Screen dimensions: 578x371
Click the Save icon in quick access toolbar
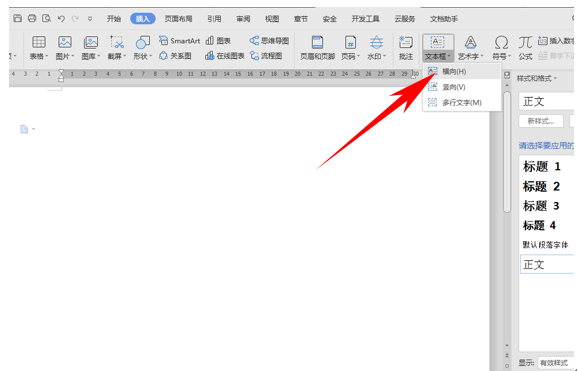click(17, 18)
